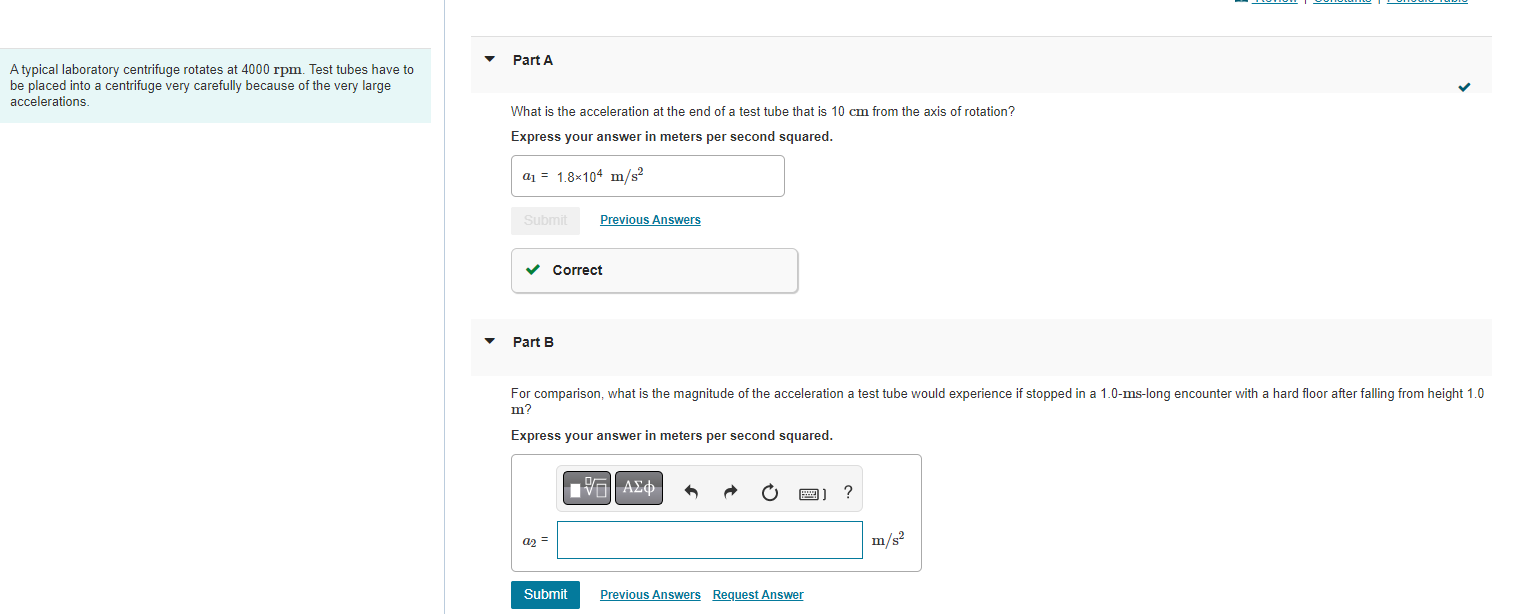Image resolution: width=1528 pixels, height=614 pixels.
Task: Click the green checkmark beside Part A
Action: (1464, 87)
